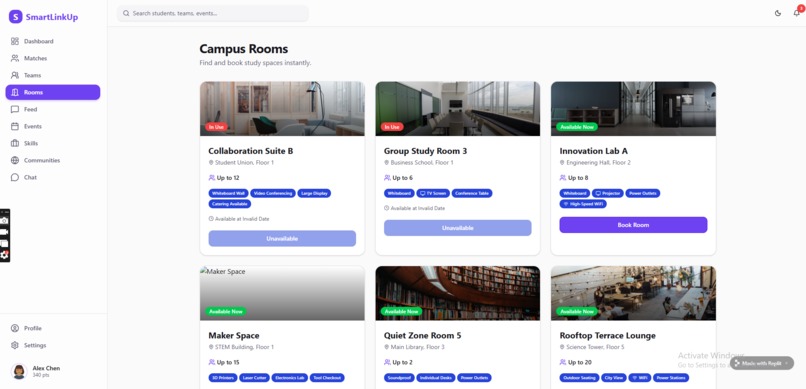Click the window icon on the floating toolbar
806x389 pixels.
(x=4, y=243)
